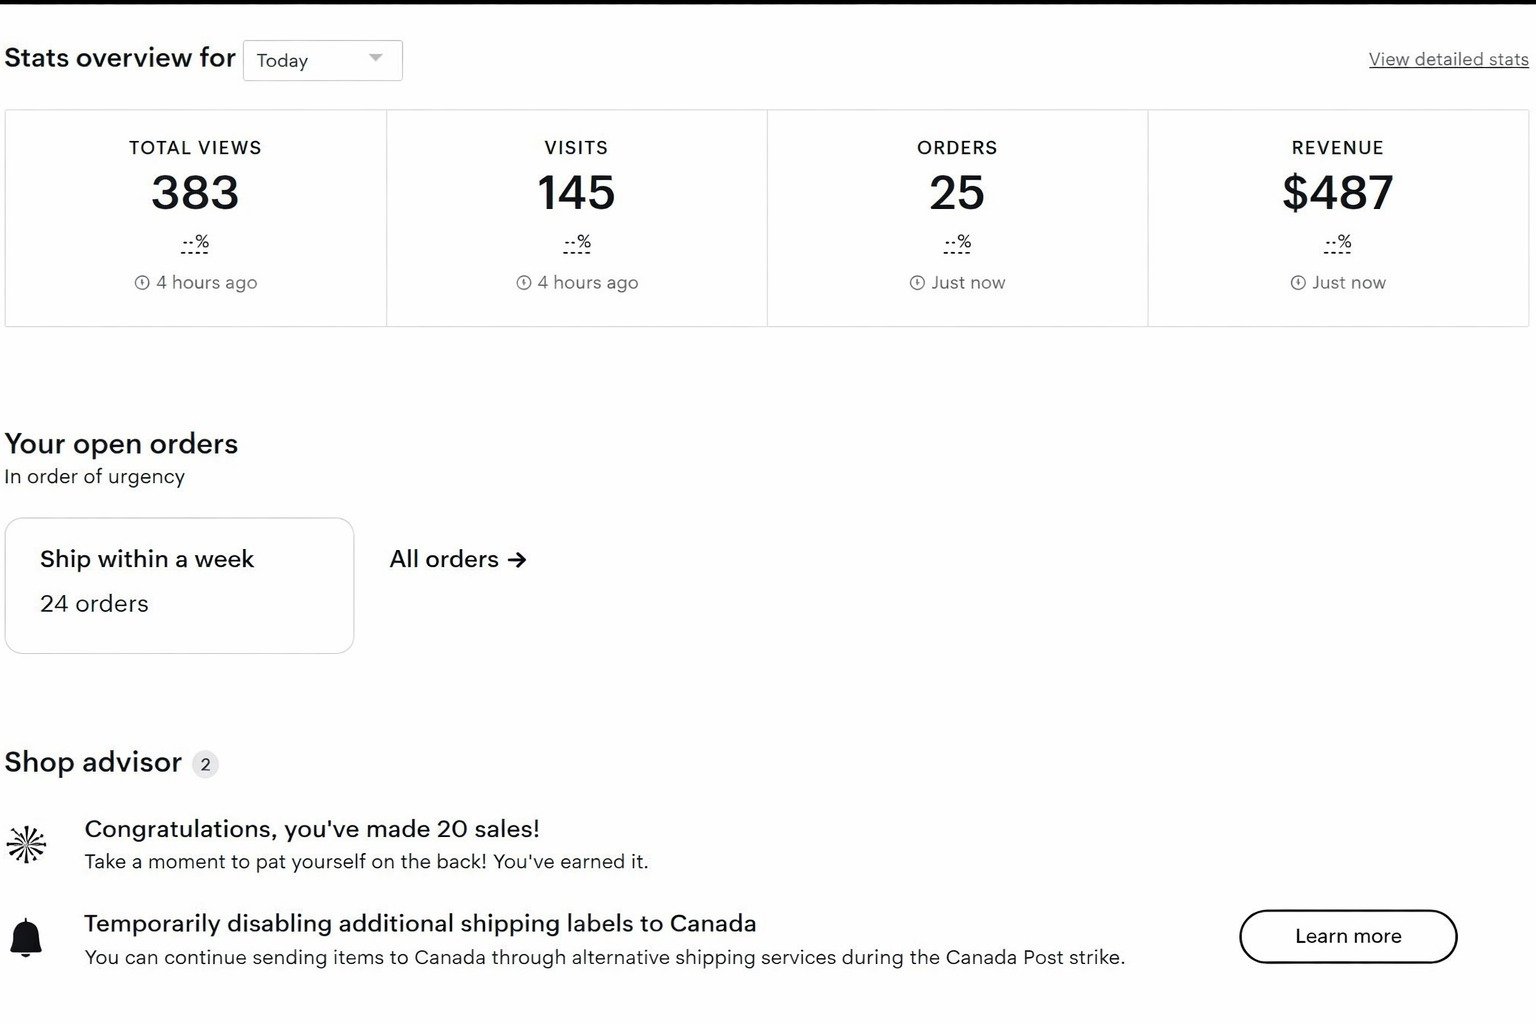Click the celebration starburst icon
The image size is (1536, 1024).
tap(26, 845)
